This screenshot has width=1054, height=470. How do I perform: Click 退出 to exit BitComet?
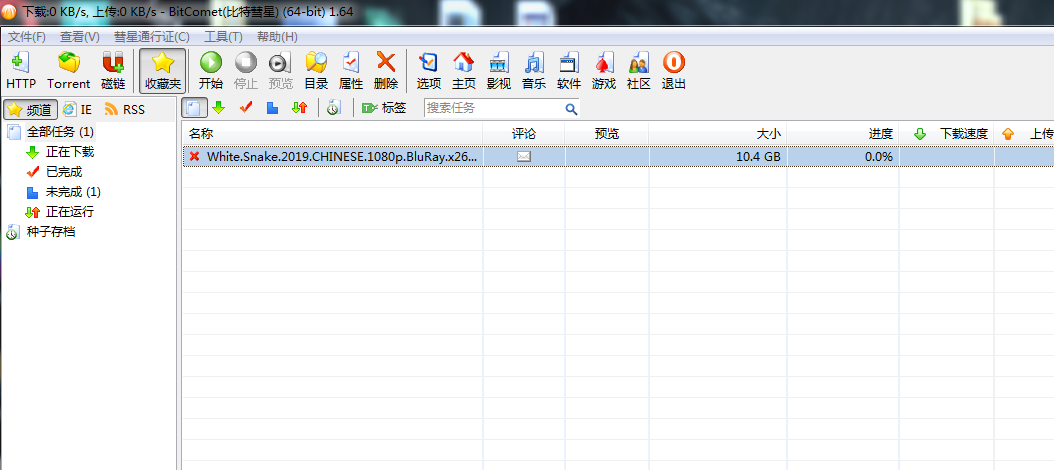tap(674, 71)
